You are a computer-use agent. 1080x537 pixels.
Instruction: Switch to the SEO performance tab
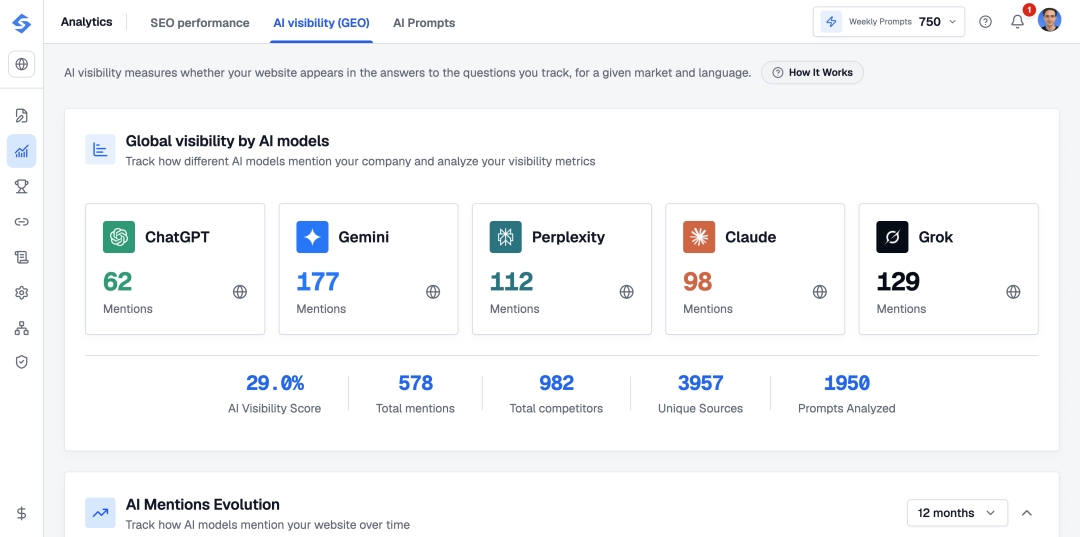point(200,23)
